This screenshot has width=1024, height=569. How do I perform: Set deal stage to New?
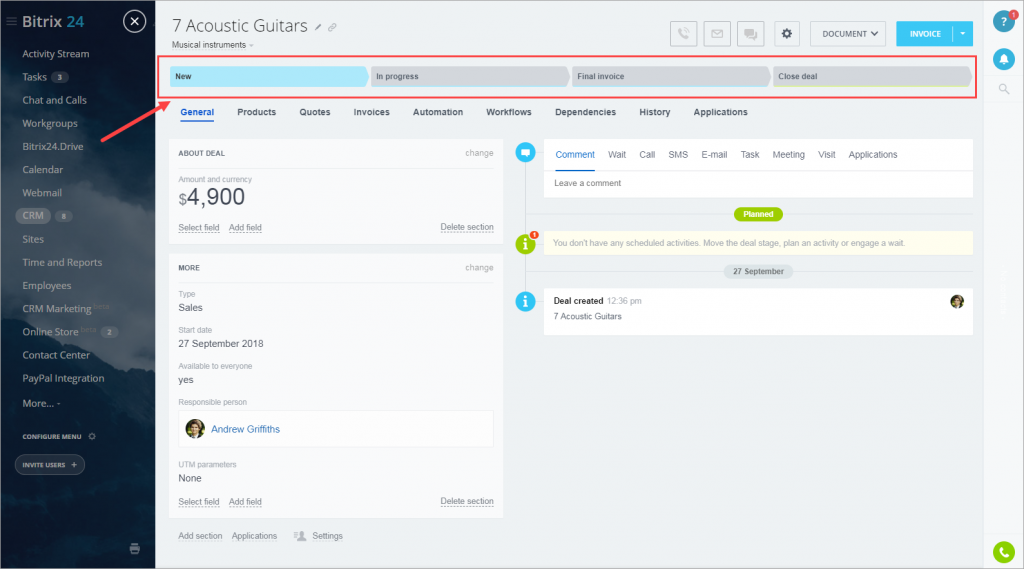[268, 76]
